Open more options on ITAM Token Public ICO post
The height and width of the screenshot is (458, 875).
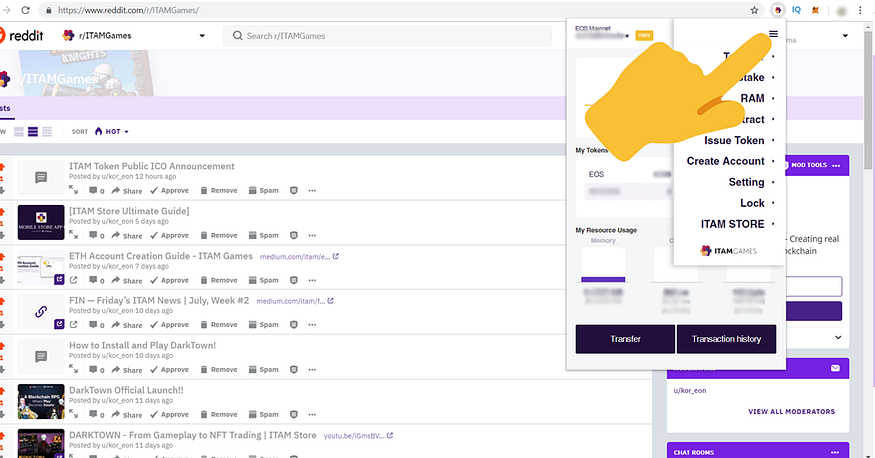click(312, 190)
